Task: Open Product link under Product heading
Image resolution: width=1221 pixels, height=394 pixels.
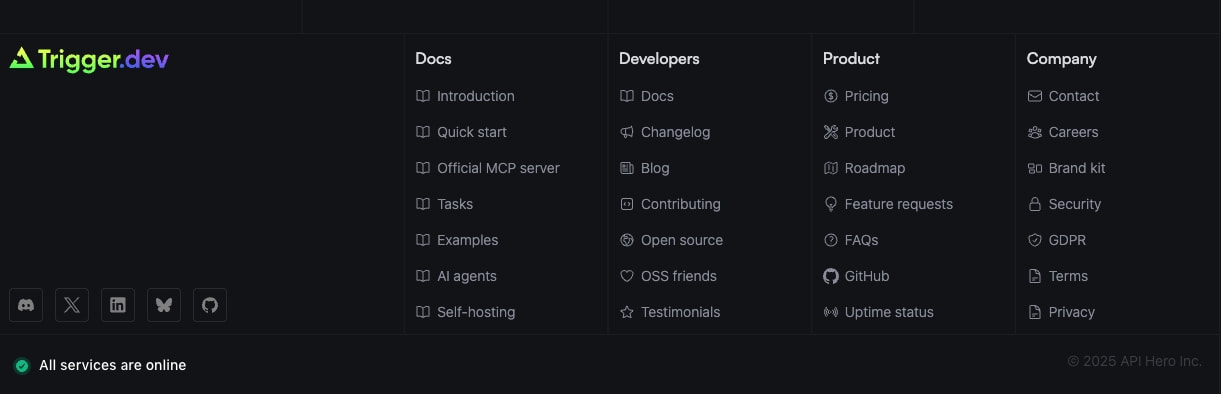Action: (x=870, y=132)
